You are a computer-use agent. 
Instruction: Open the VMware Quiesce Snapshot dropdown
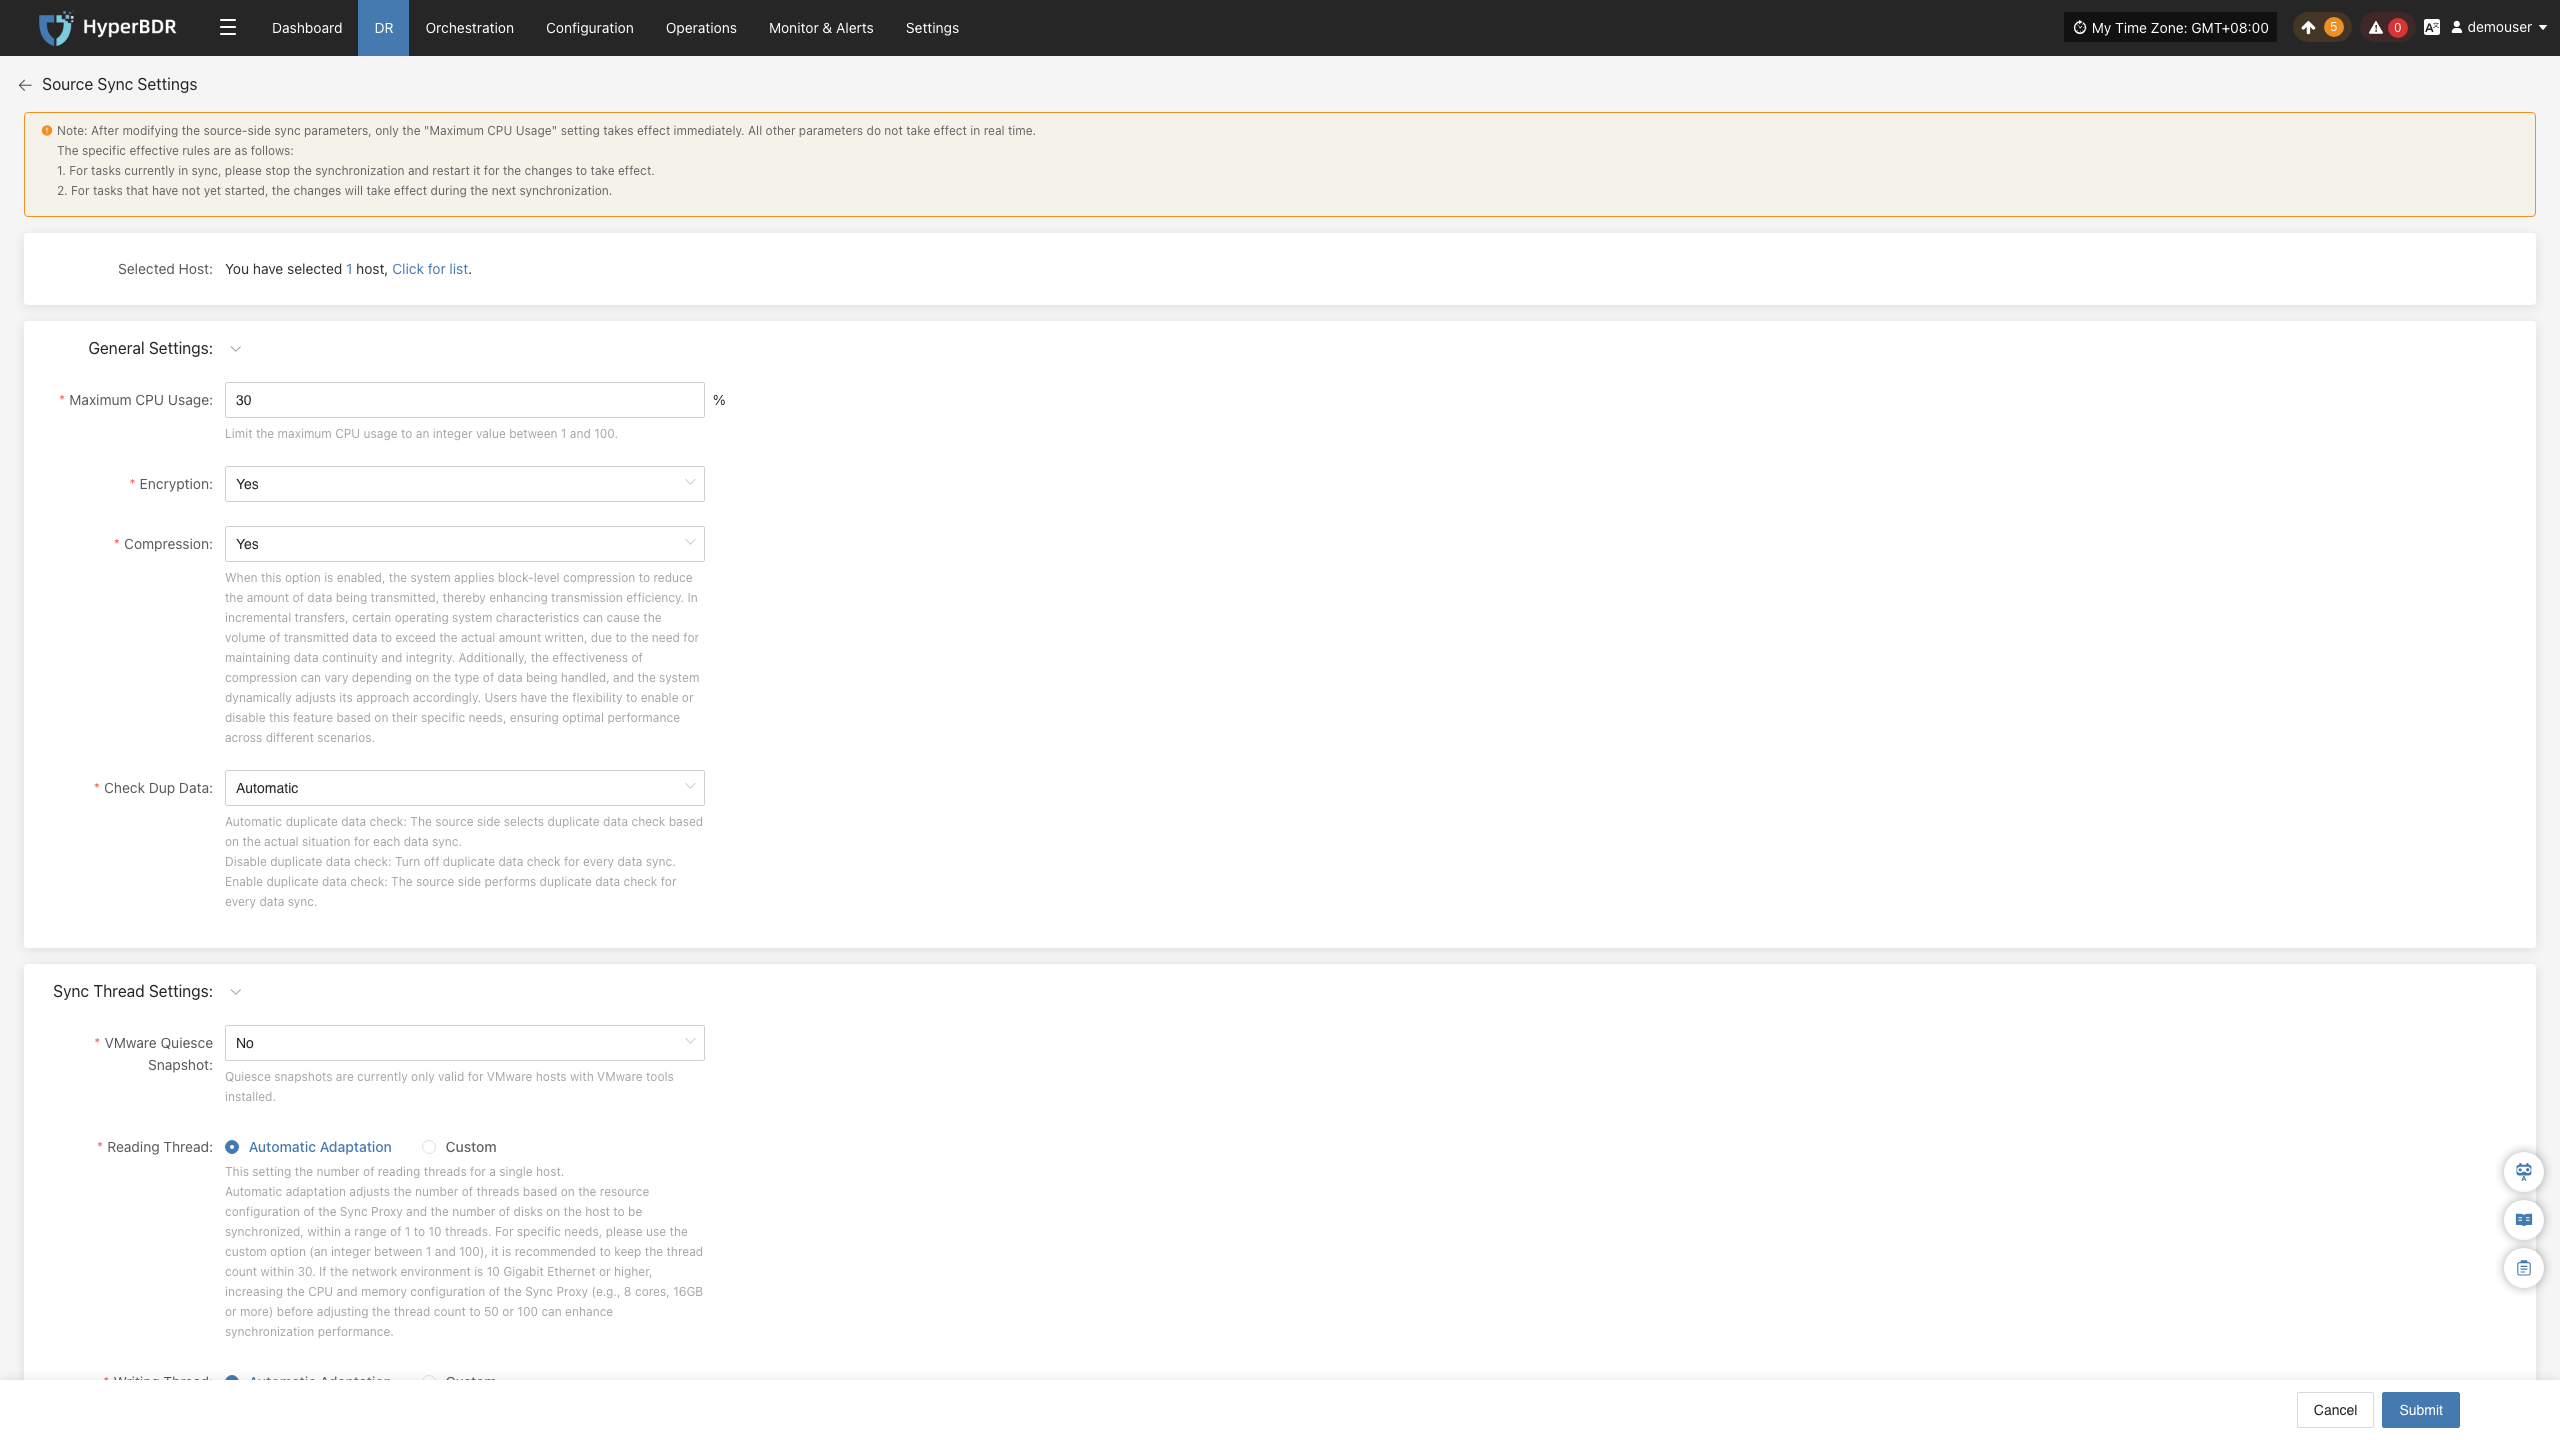465,1043
